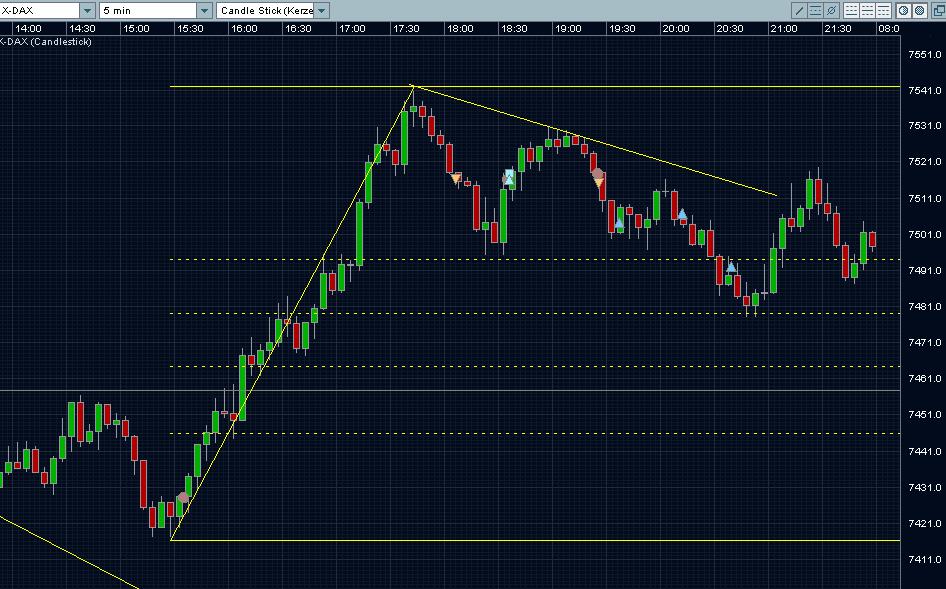
Task: Click the gray circle marker after 19:00
Action: [x=597, y=174]
